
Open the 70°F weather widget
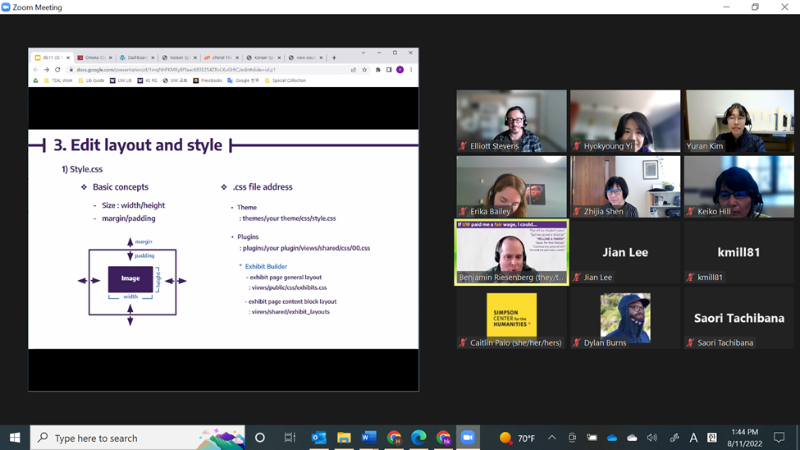(x=517, y=438)
